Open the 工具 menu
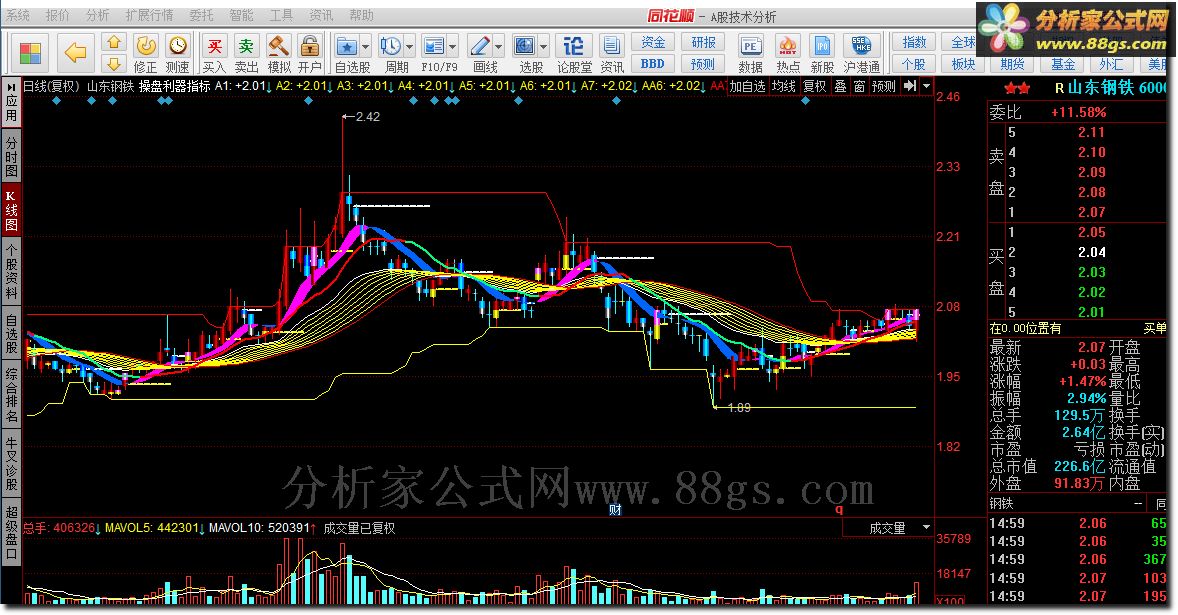This screenshot has height=615, width=1178. [x=281, y=15]
